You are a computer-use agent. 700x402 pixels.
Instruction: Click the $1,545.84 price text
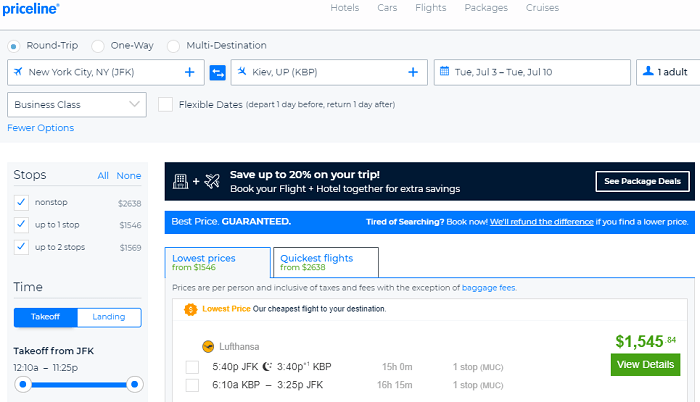click(646, 342)
